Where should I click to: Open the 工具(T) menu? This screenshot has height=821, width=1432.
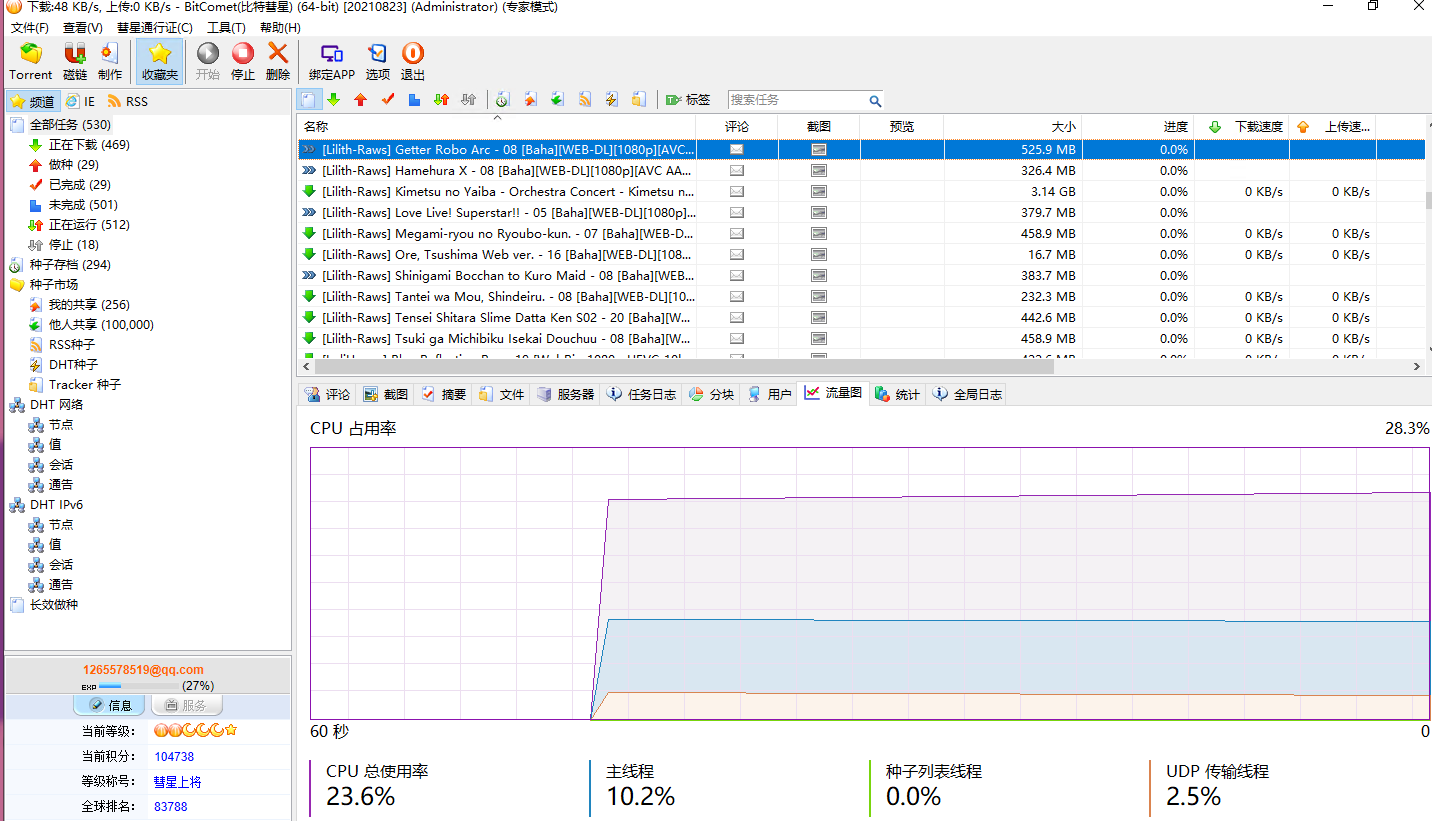[x=226, y=27]
